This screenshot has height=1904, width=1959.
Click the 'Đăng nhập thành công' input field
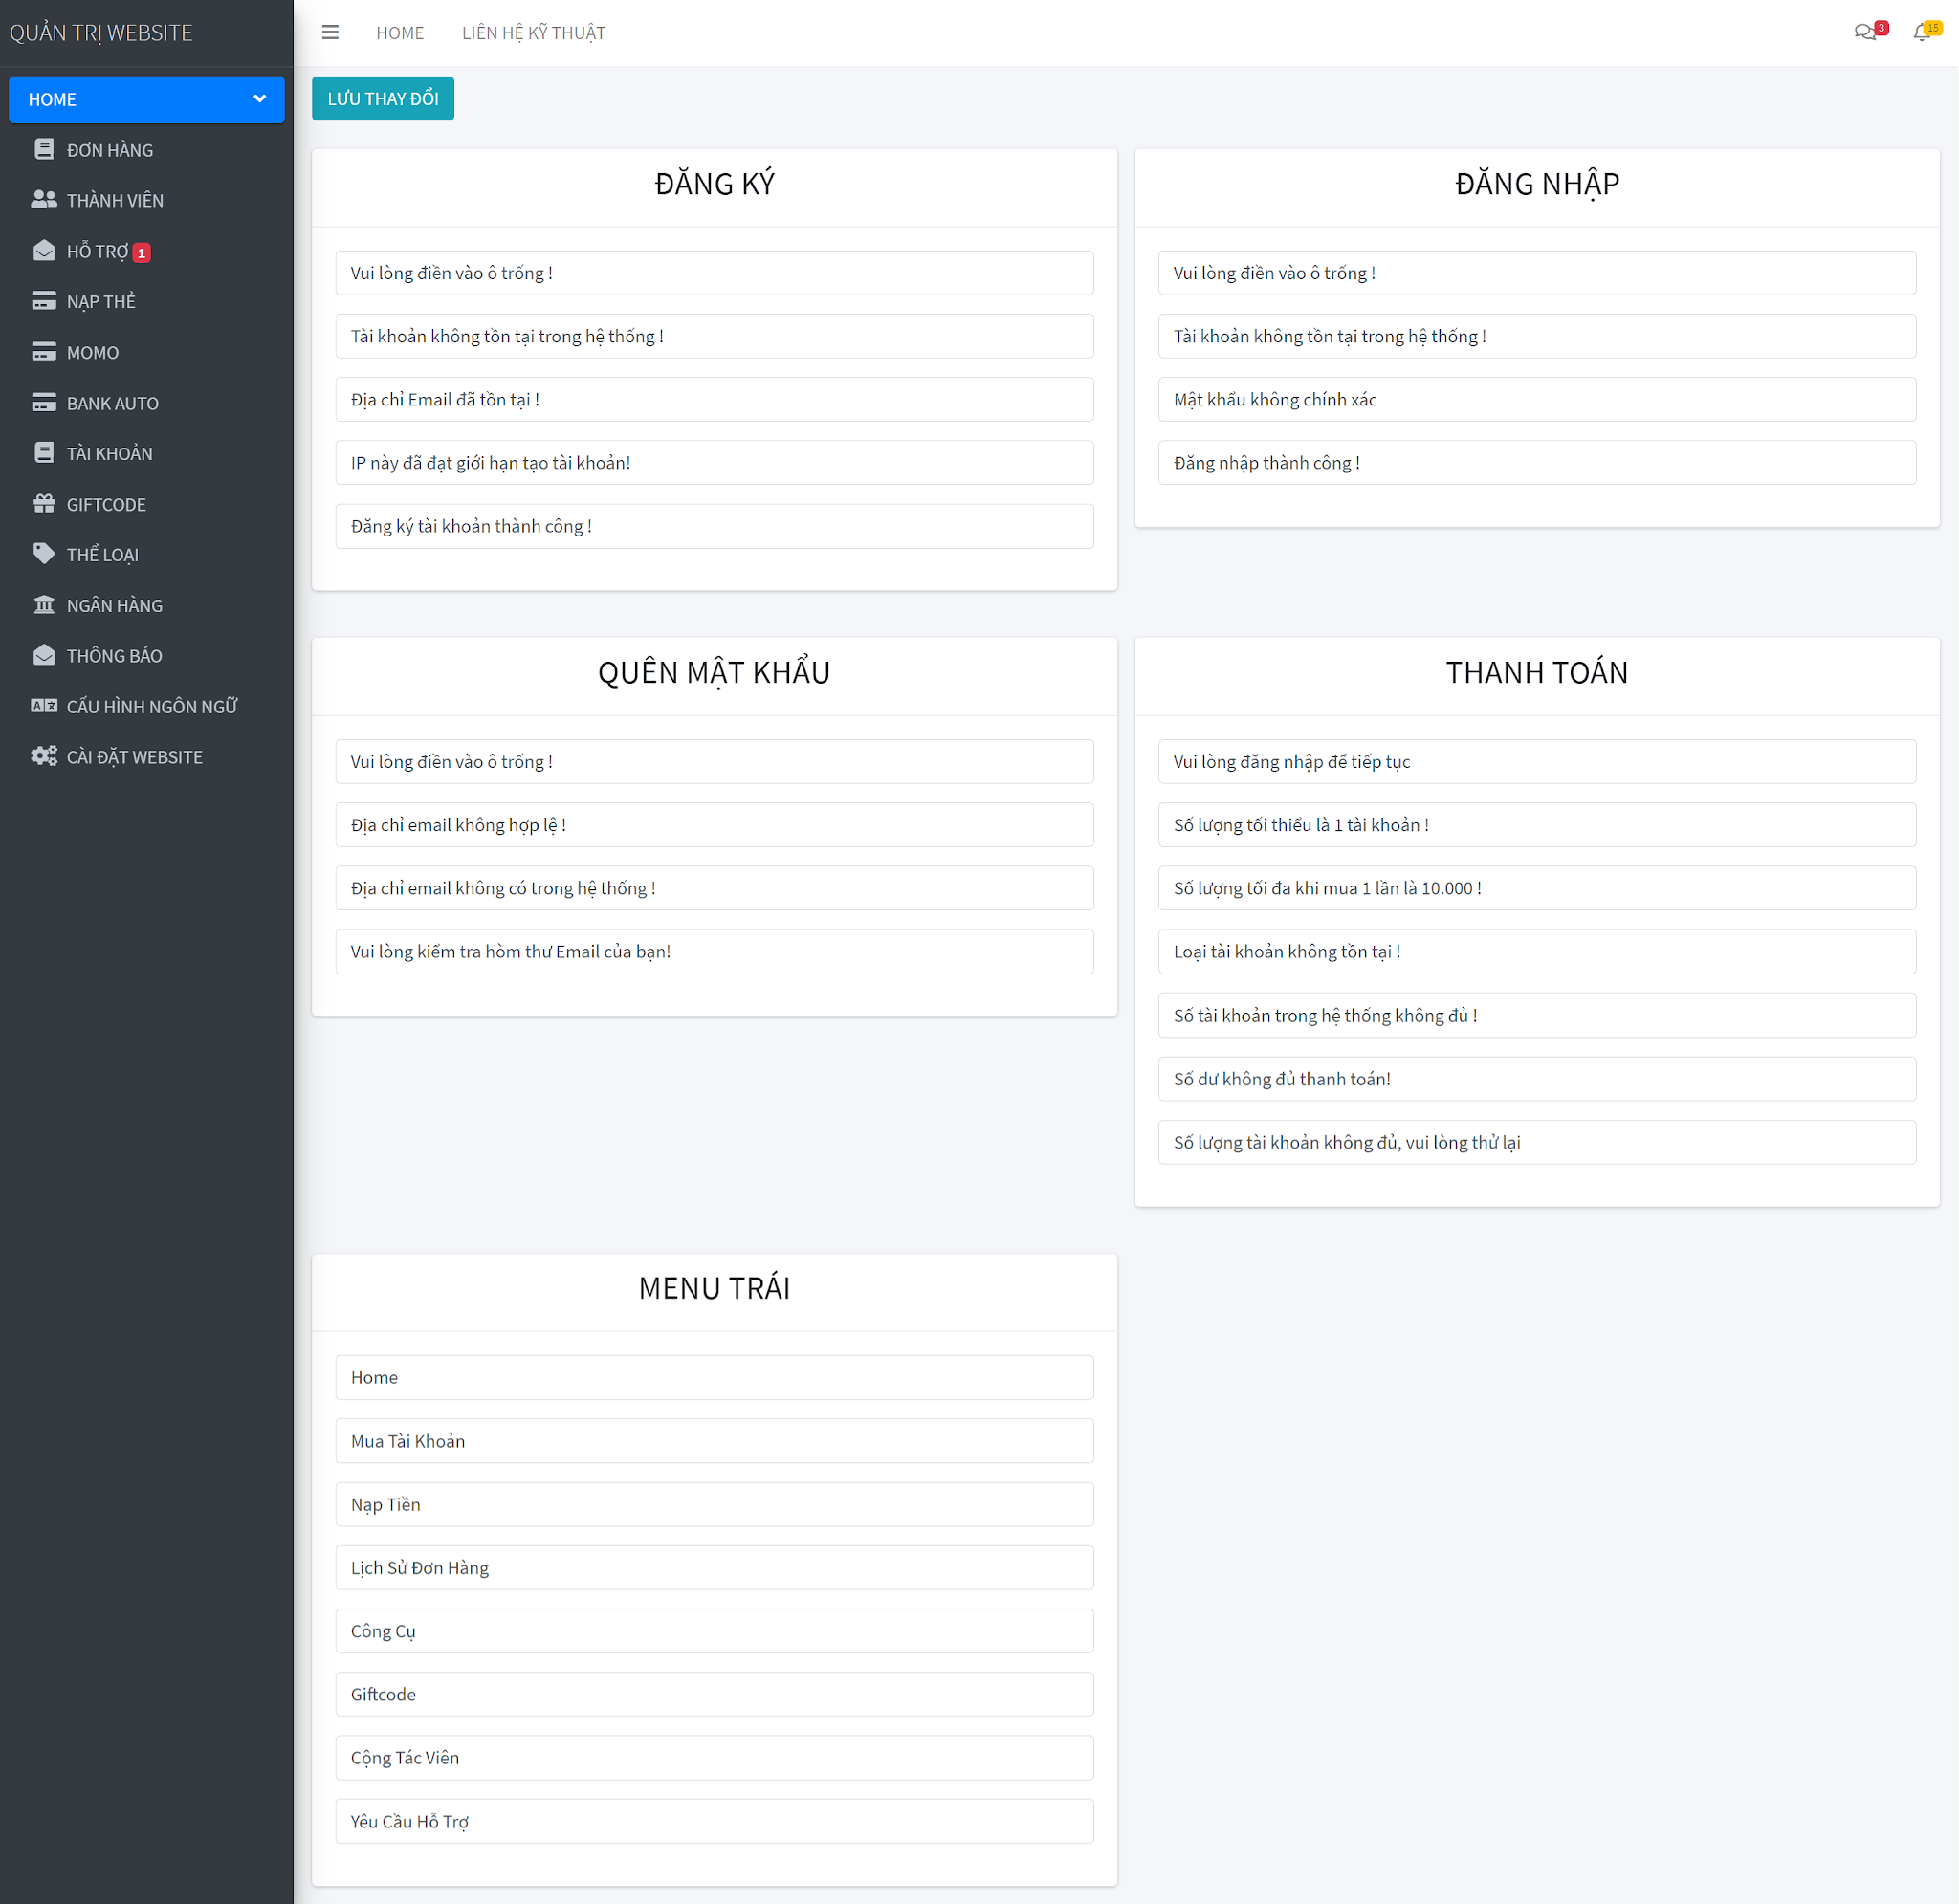click(1536, 463)
